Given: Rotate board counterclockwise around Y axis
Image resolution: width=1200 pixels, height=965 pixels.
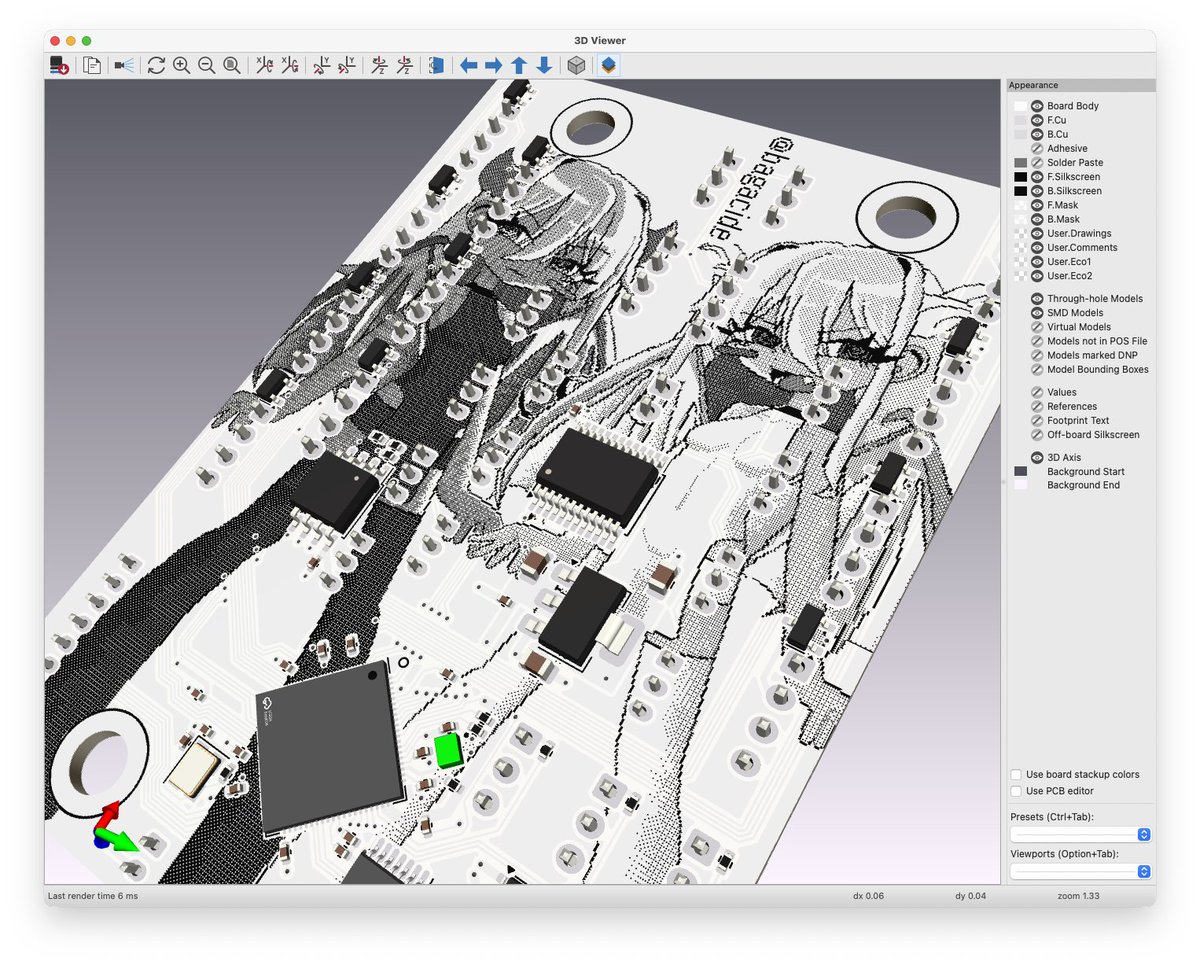Looking at the screenshot, I should [347, 65].
